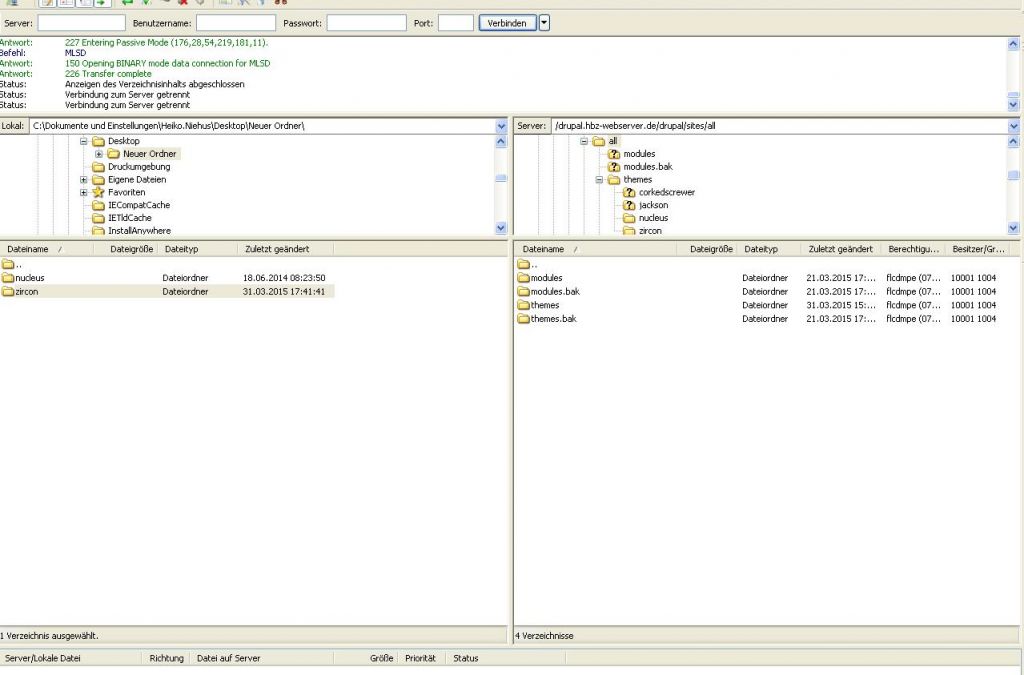Open the quickconnect history dropdown arrow
The height and width of the screenshot is (675, 1024).
[544, 23]
